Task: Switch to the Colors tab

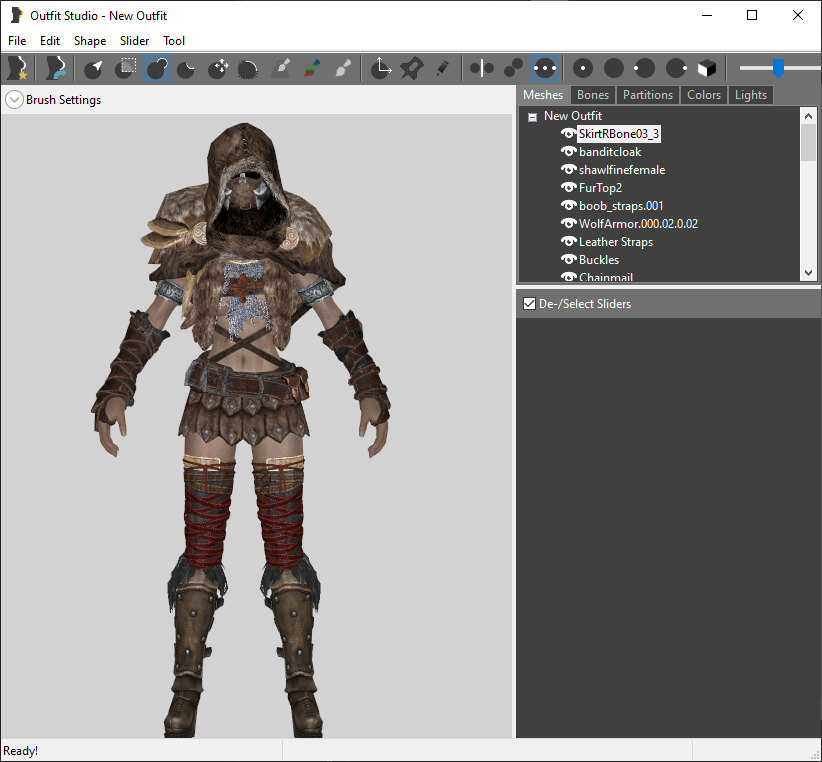Action: [x=704, y=95]
